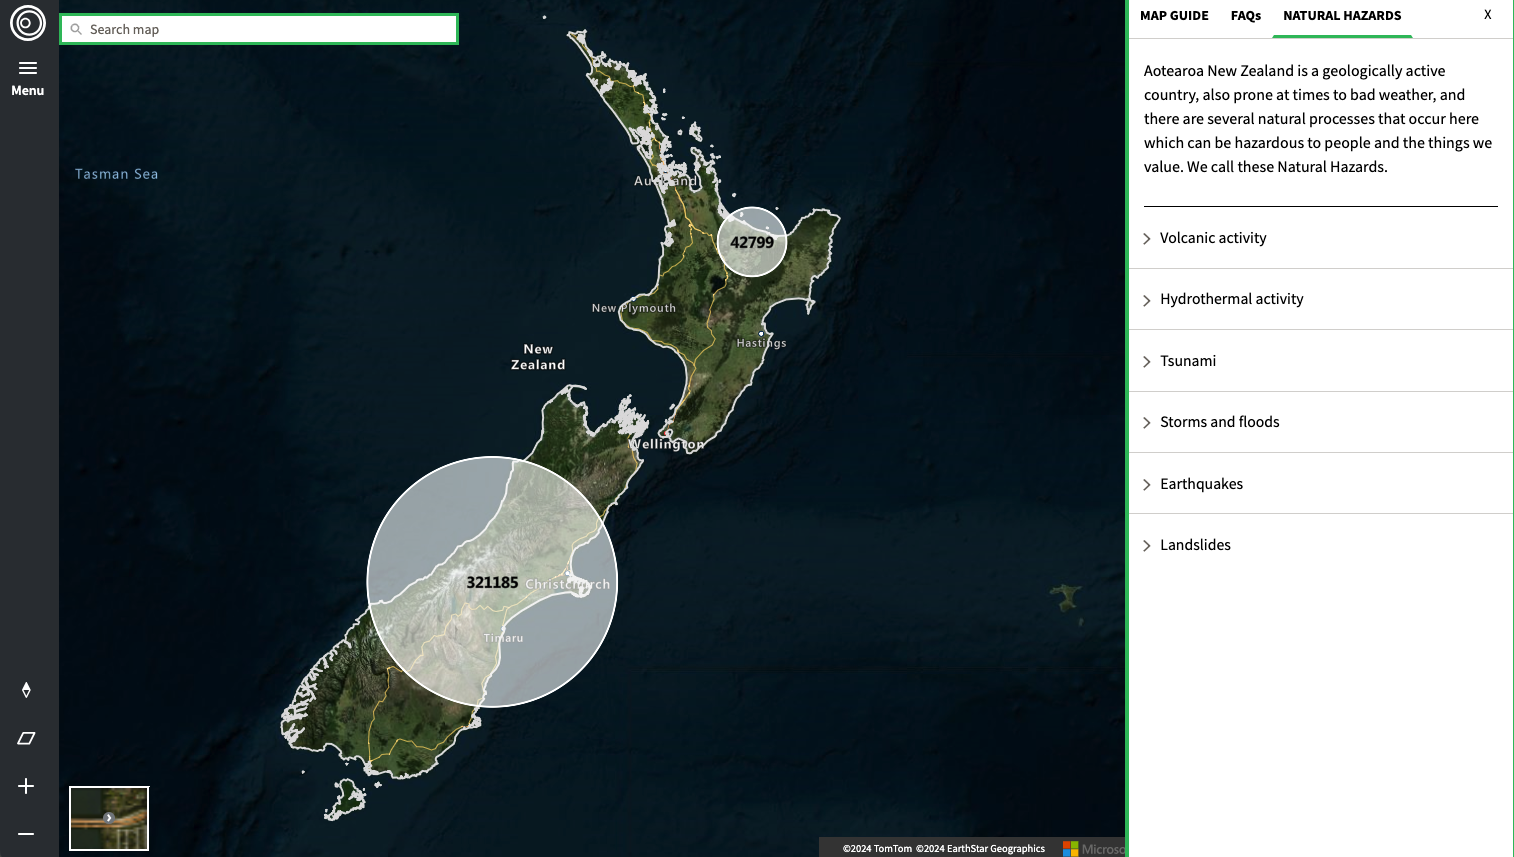Click inside the Search map field
The image size is (1514, 857).
(x=259, y=29)
